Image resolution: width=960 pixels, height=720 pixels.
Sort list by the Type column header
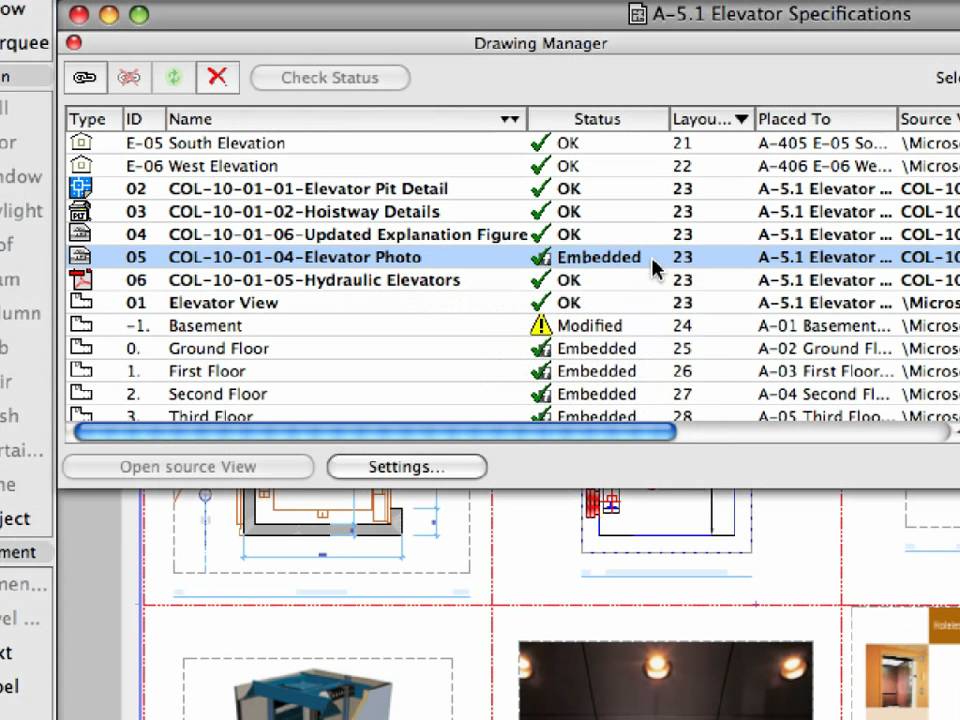(94, 119)
